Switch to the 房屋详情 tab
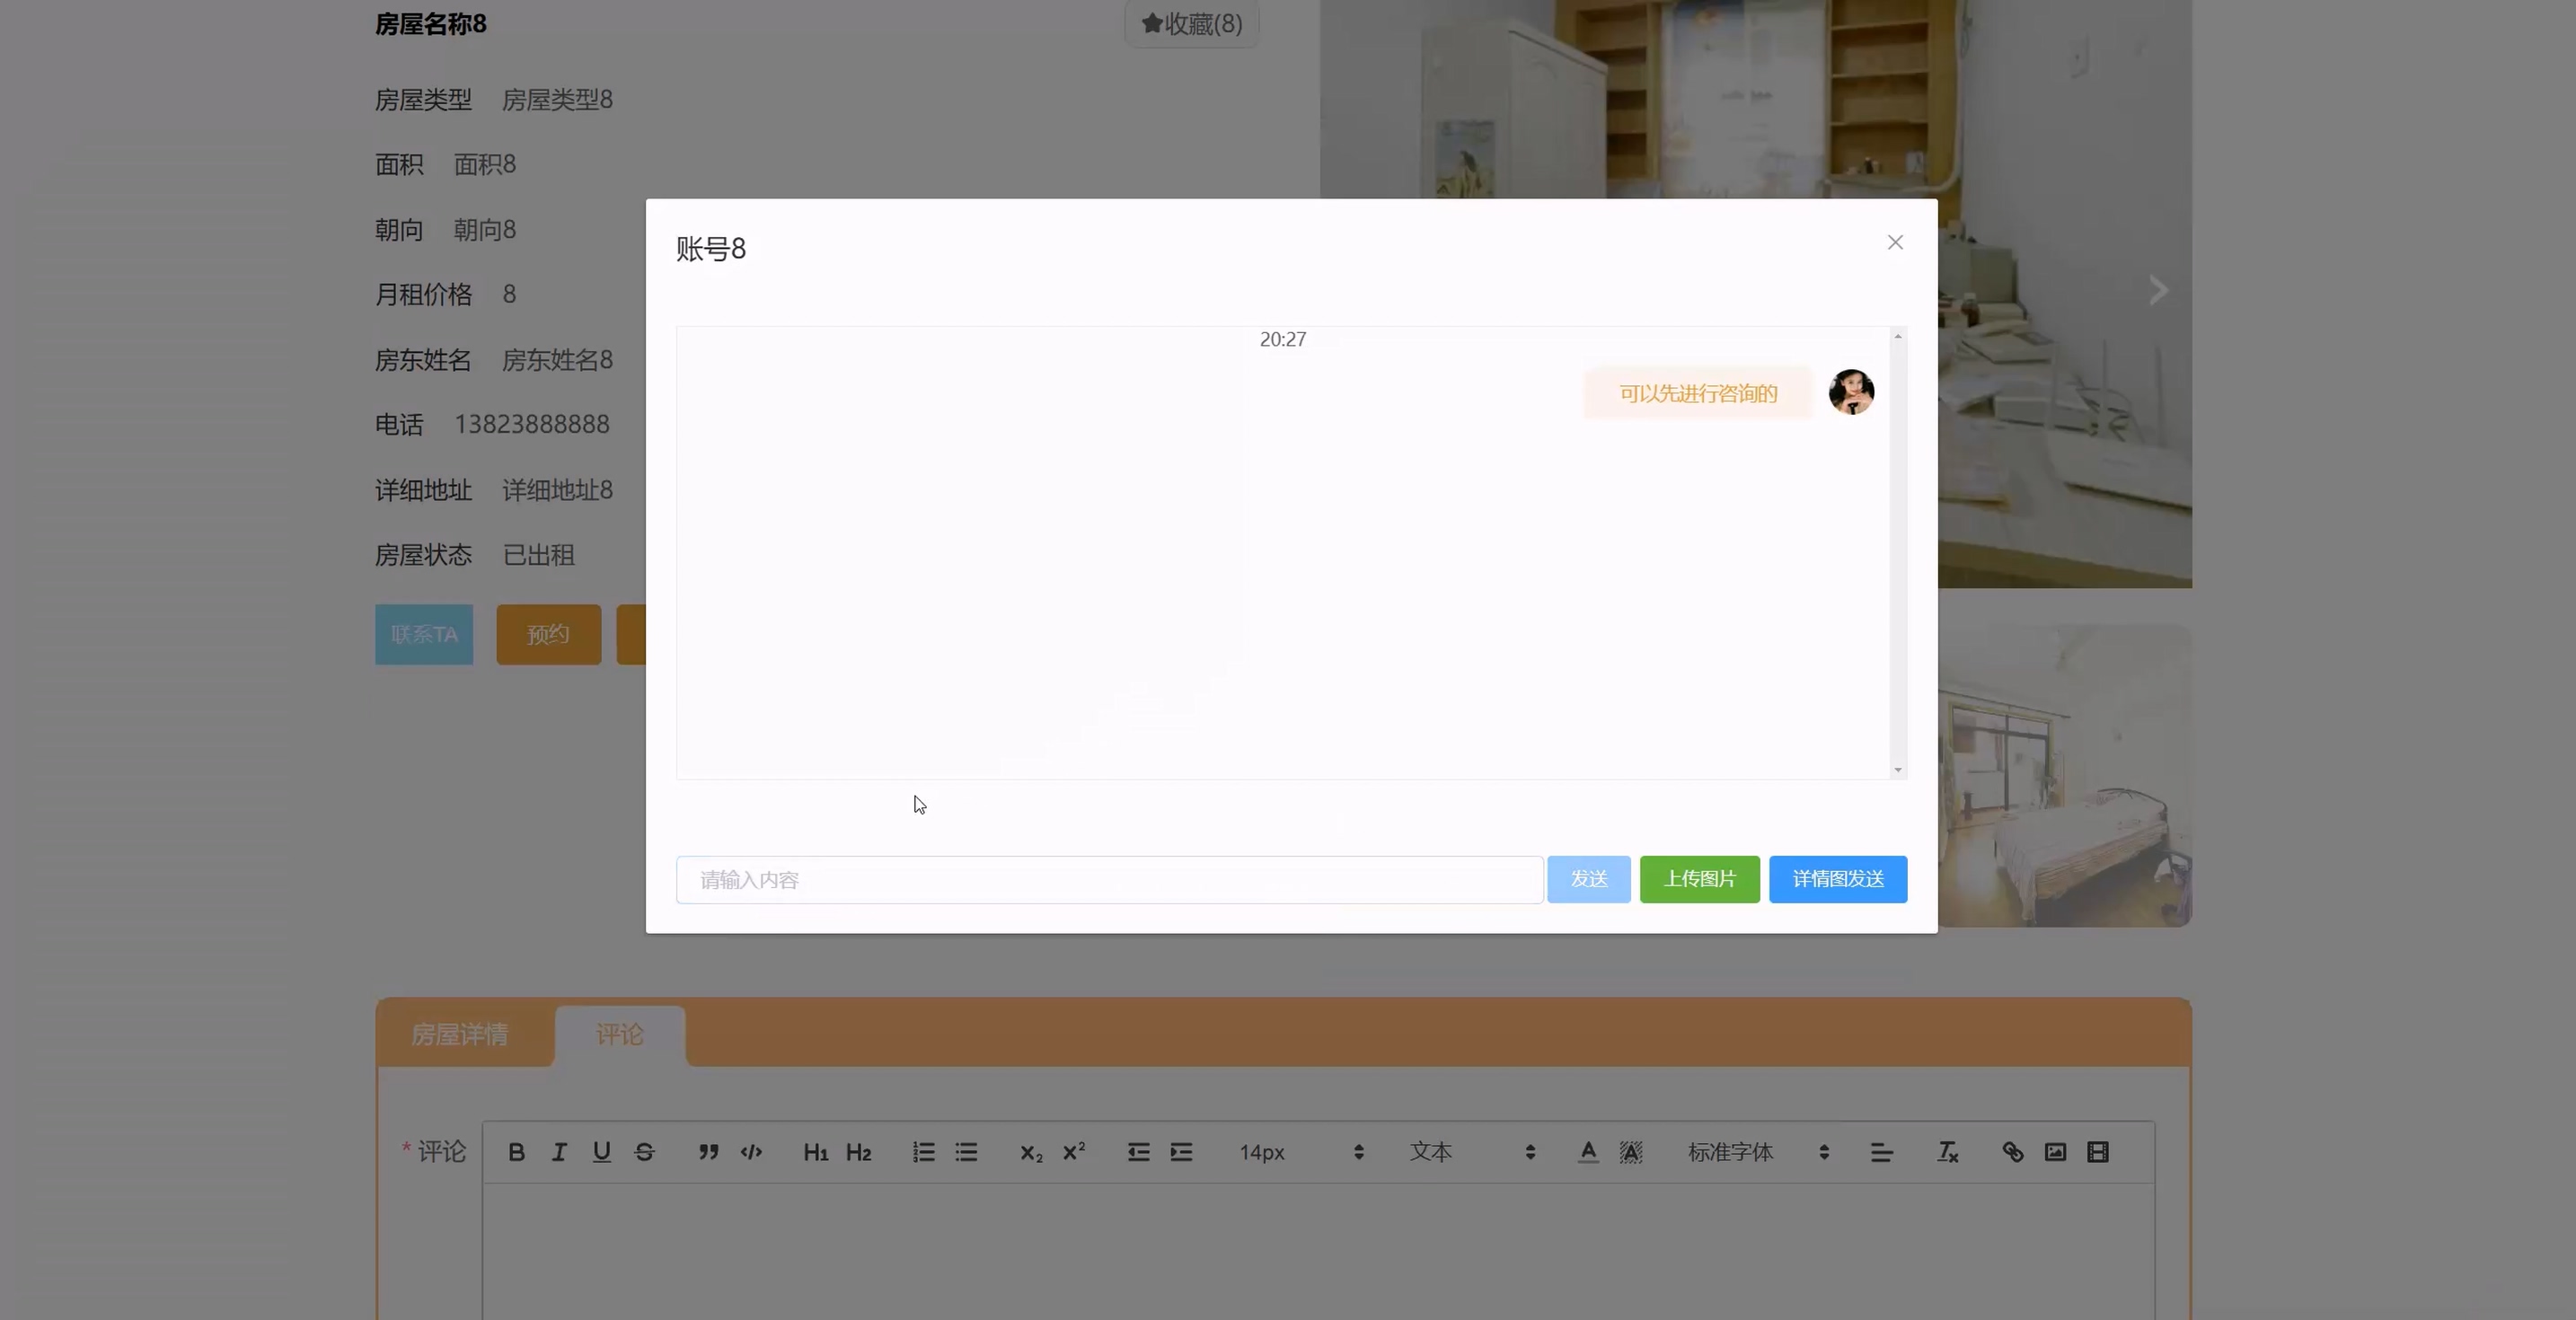This screenshot has height=1320, width=2576. (460, 1034)
